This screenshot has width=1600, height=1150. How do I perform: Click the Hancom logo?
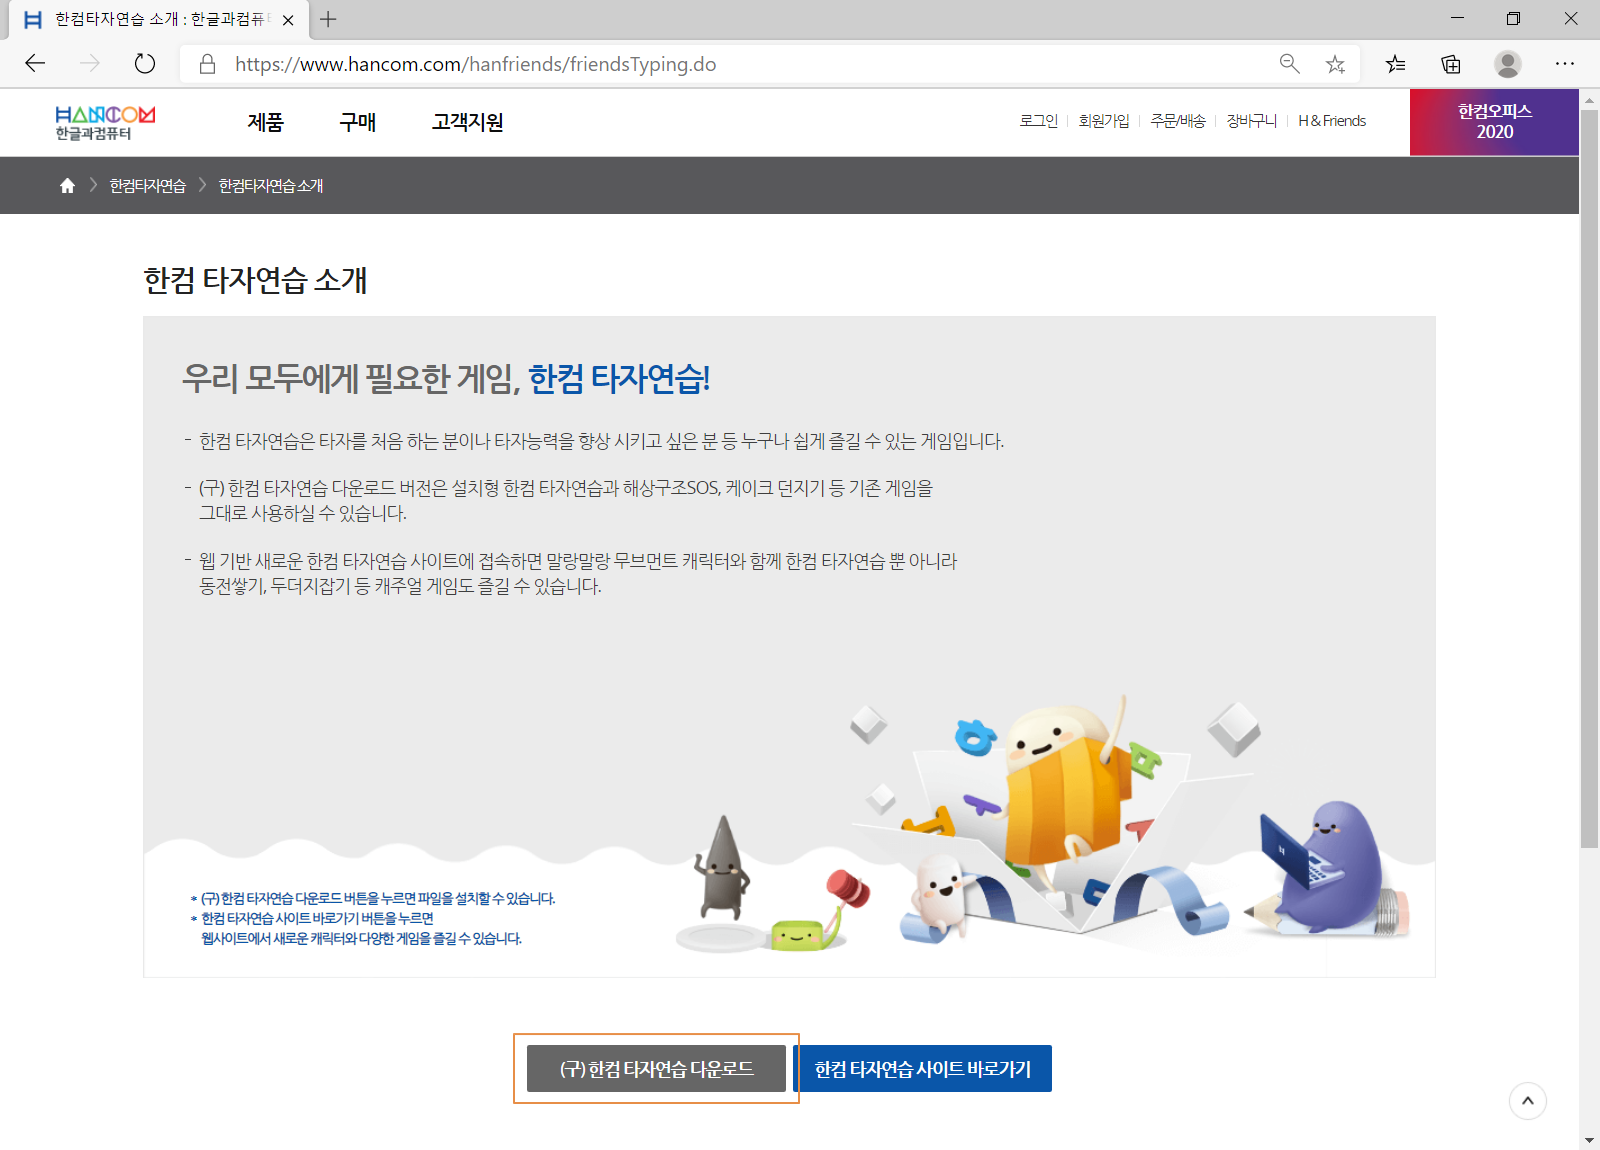pyautogui.click(x=105, y=123)
